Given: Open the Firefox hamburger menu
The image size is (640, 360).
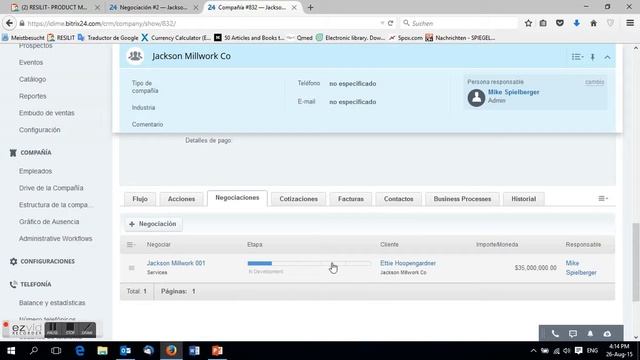Looking at the screenshot, I should [x=630, y=23].
